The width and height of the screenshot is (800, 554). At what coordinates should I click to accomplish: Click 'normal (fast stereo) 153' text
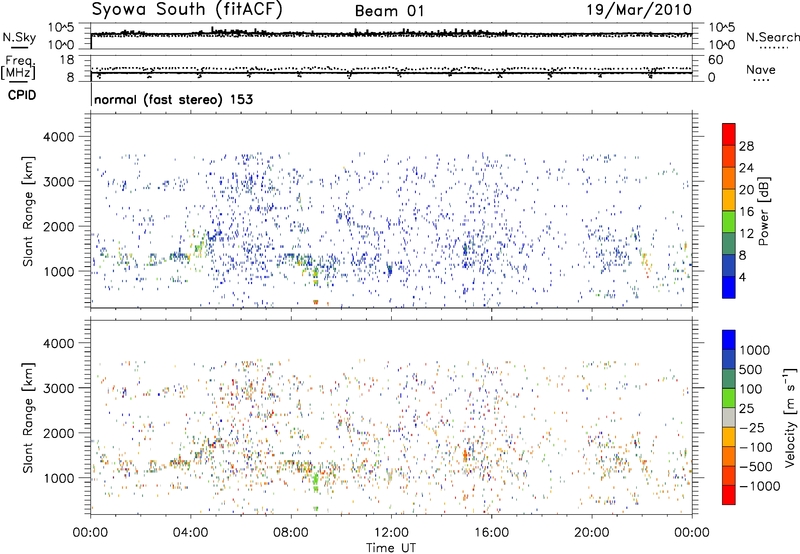[x=173, y=99]
